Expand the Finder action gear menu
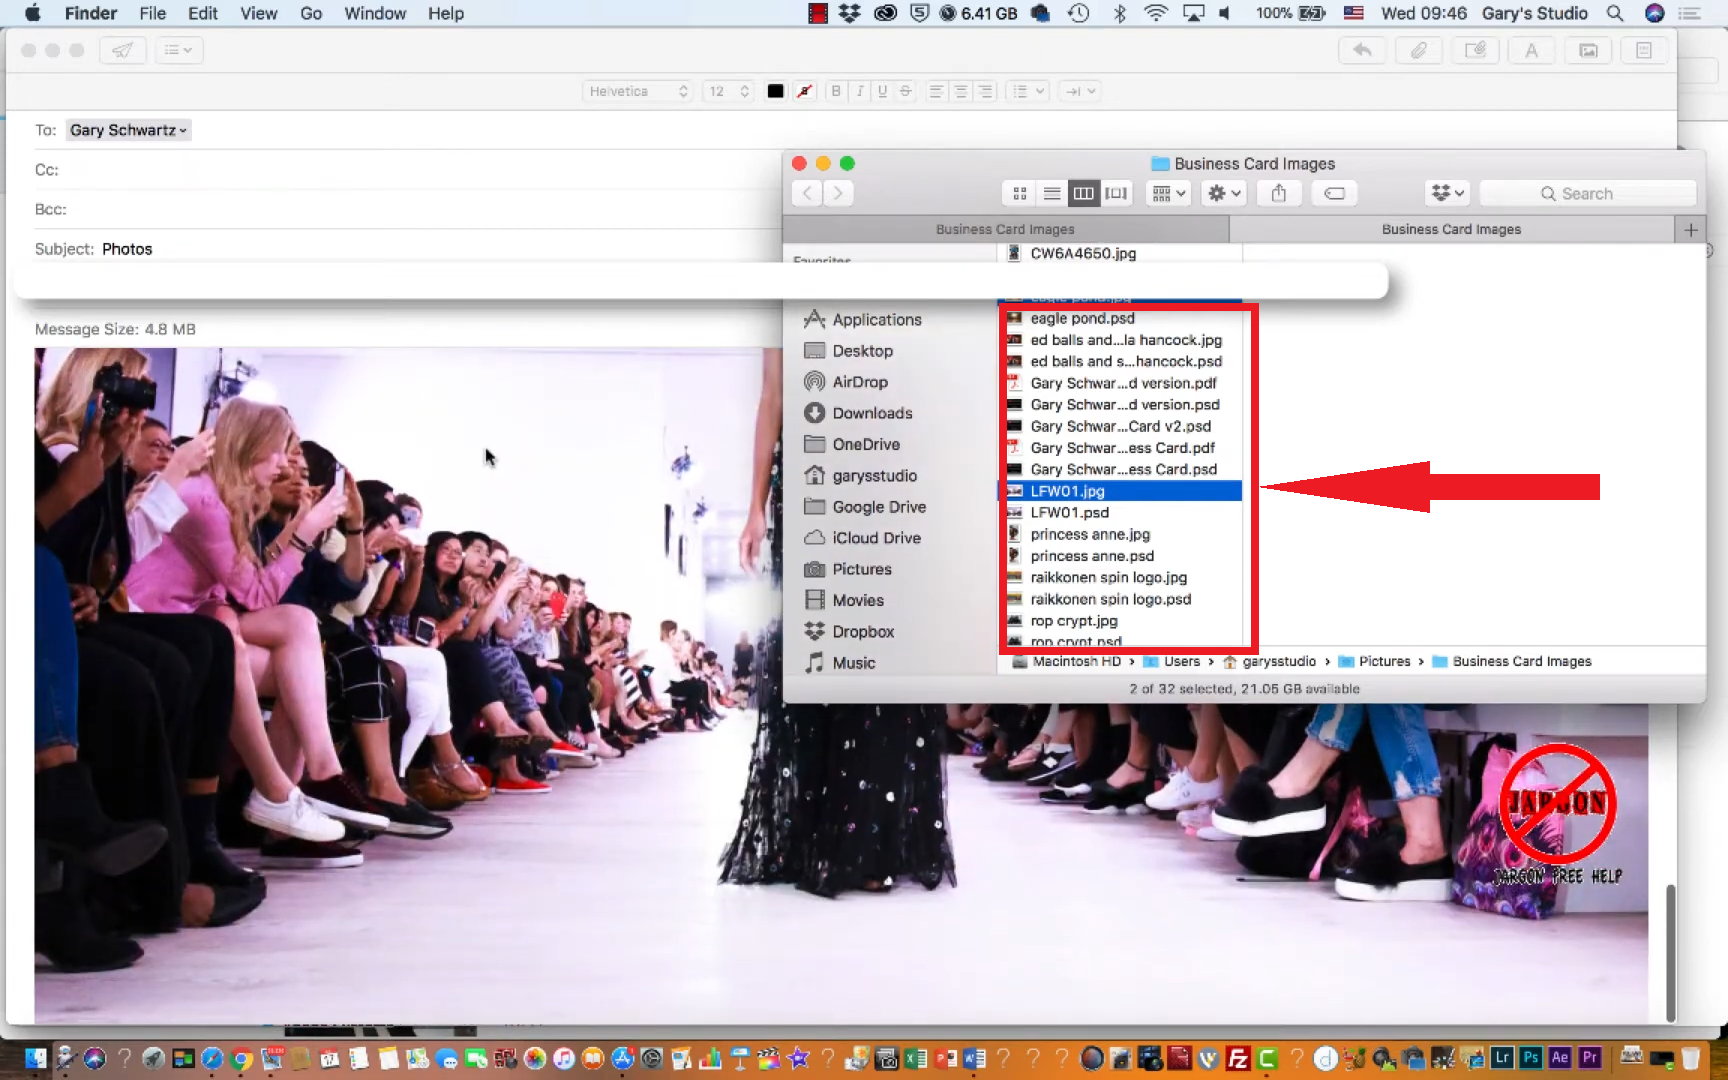1728x1080 pixels. tap(1224, 193)
